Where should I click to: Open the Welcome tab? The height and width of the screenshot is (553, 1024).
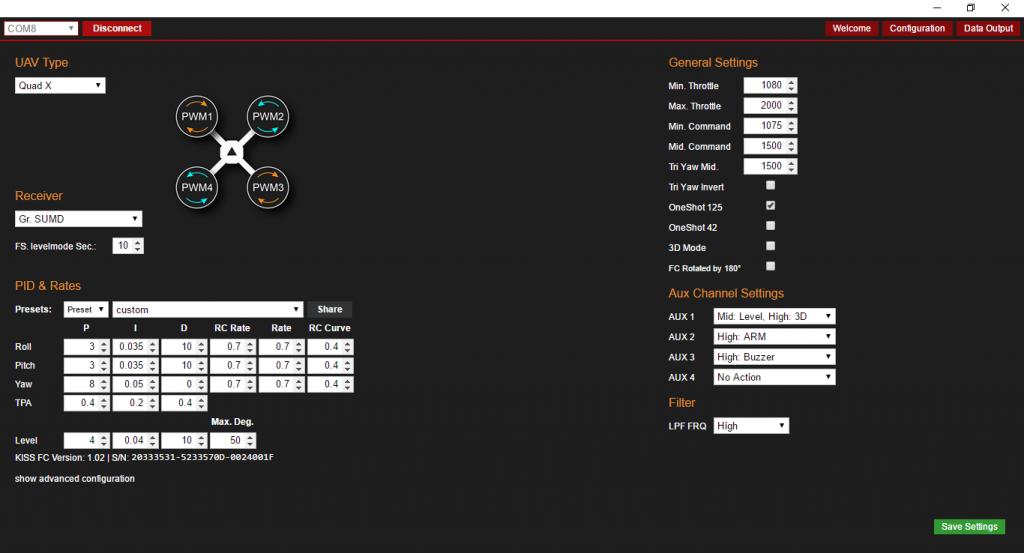pyautogui.click(x=851, y=28)
